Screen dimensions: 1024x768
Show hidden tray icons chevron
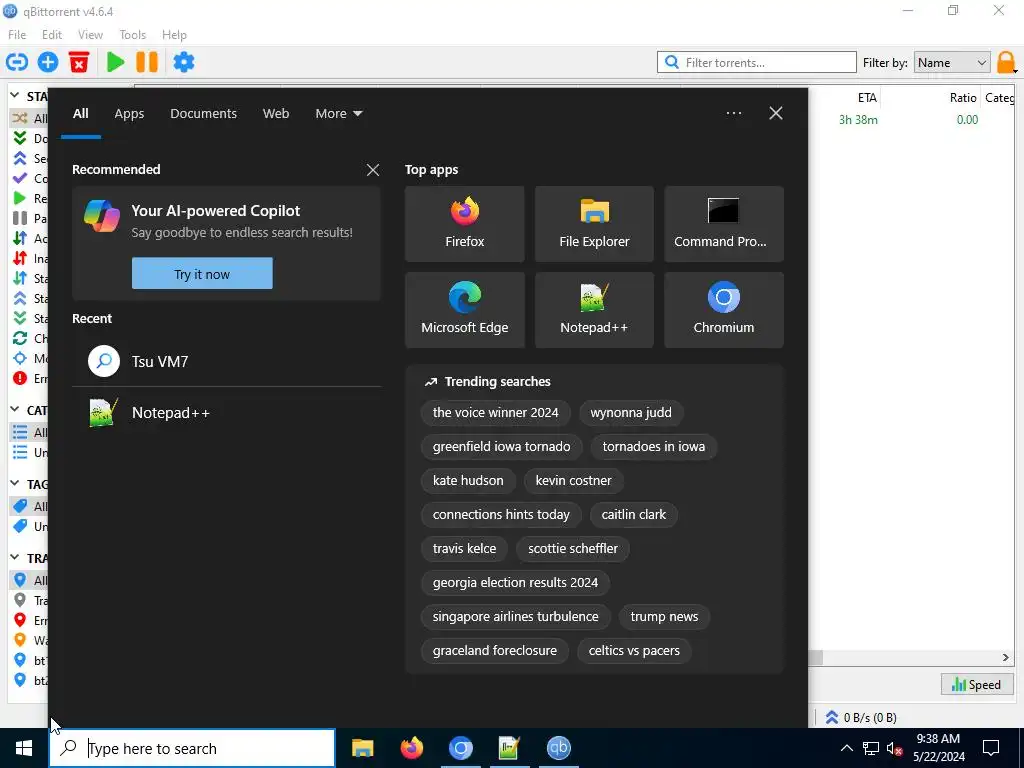coord(846,748)
